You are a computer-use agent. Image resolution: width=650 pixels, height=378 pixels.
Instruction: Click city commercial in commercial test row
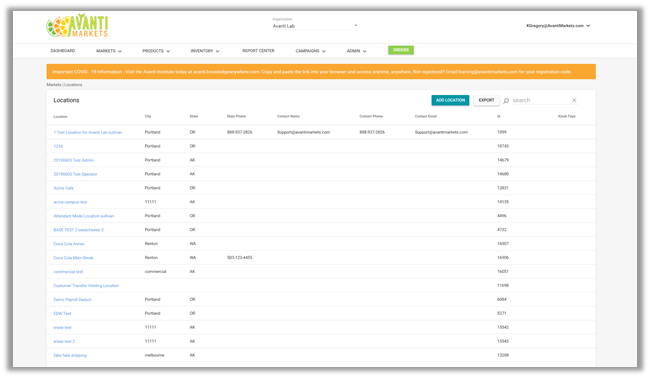(x=155, y=272)
